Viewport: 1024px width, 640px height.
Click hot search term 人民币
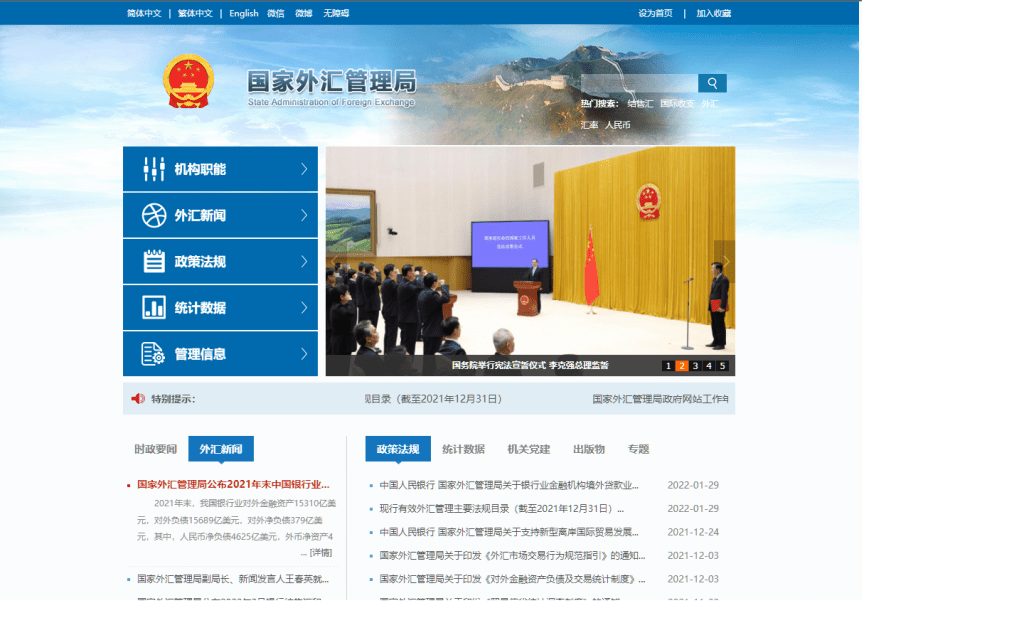[618, 125]
